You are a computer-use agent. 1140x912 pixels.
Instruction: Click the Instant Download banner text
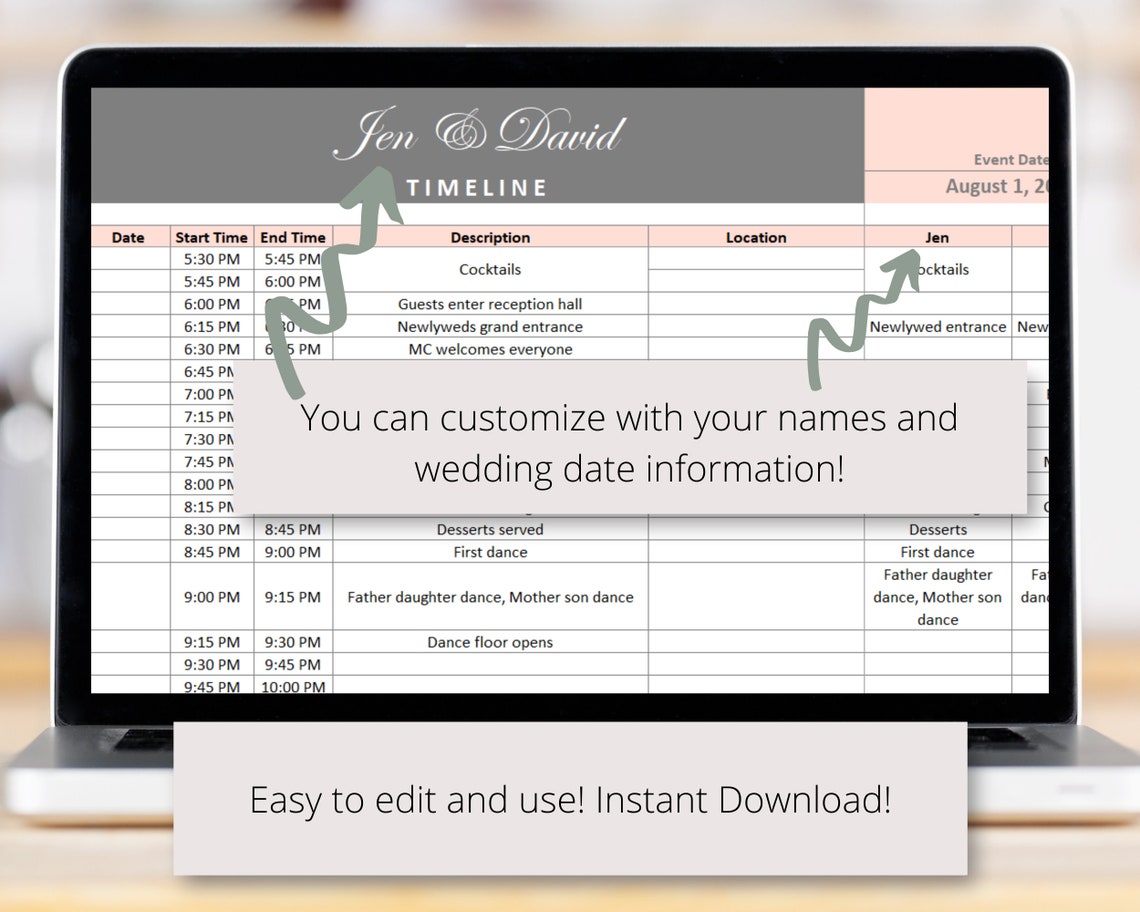[x=570, y=800]
